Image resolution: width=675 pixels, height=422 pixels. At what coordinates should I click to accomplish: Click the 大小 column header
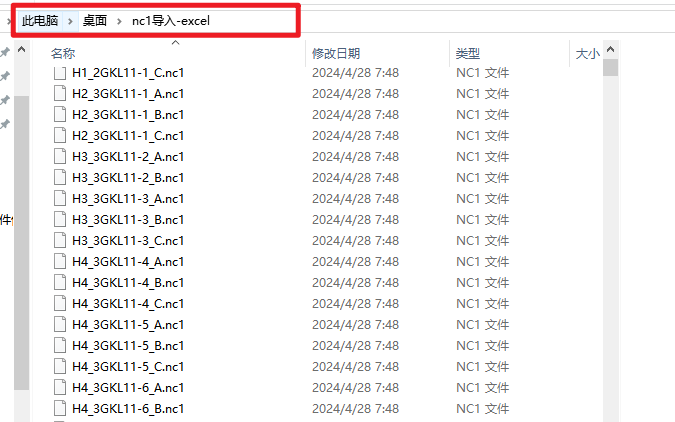click(x=587, y=54)
